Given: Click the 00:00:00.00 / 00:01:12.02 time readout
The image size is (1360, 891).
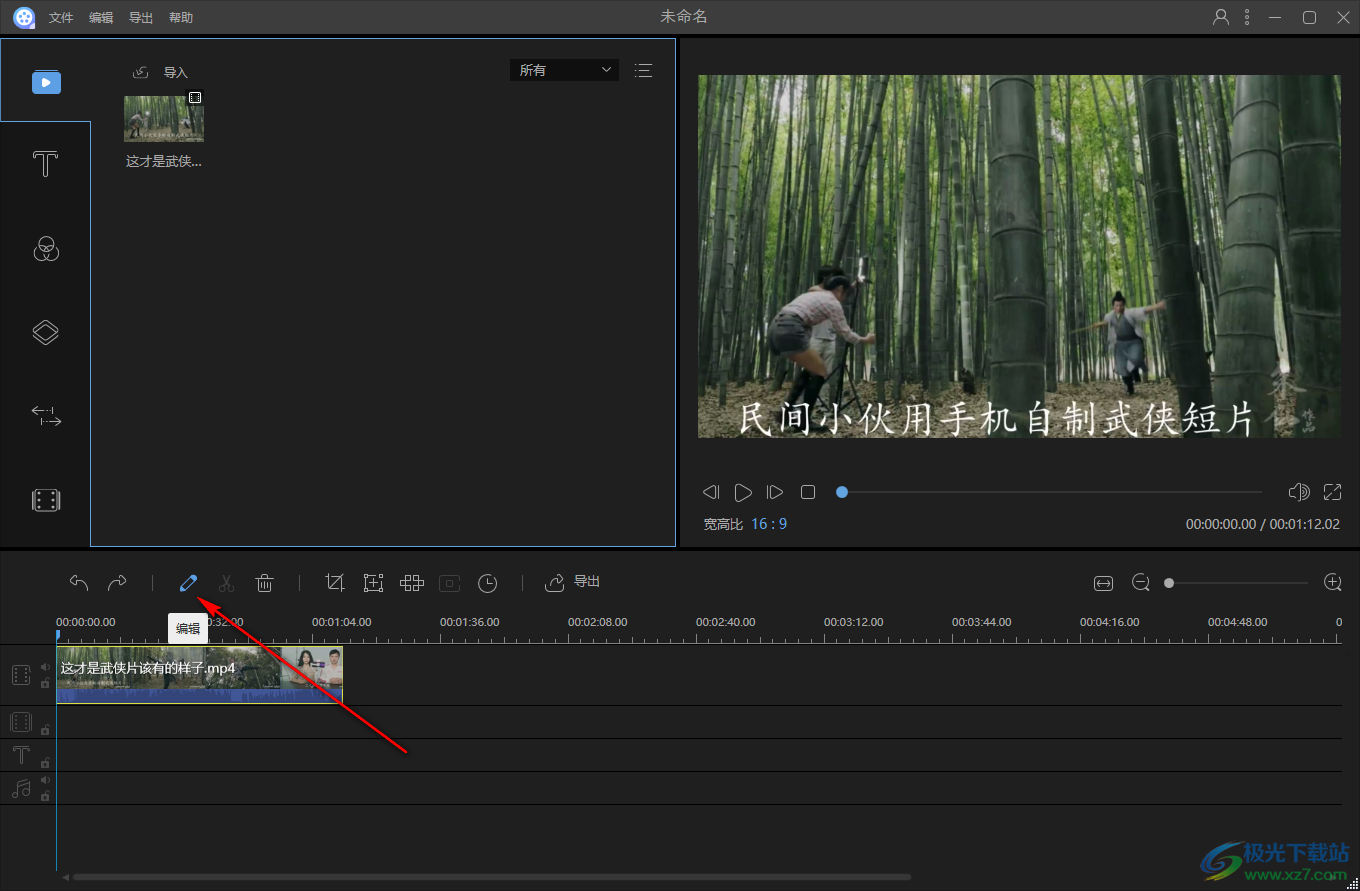Looking at the screenshot, I should 1263,524.
